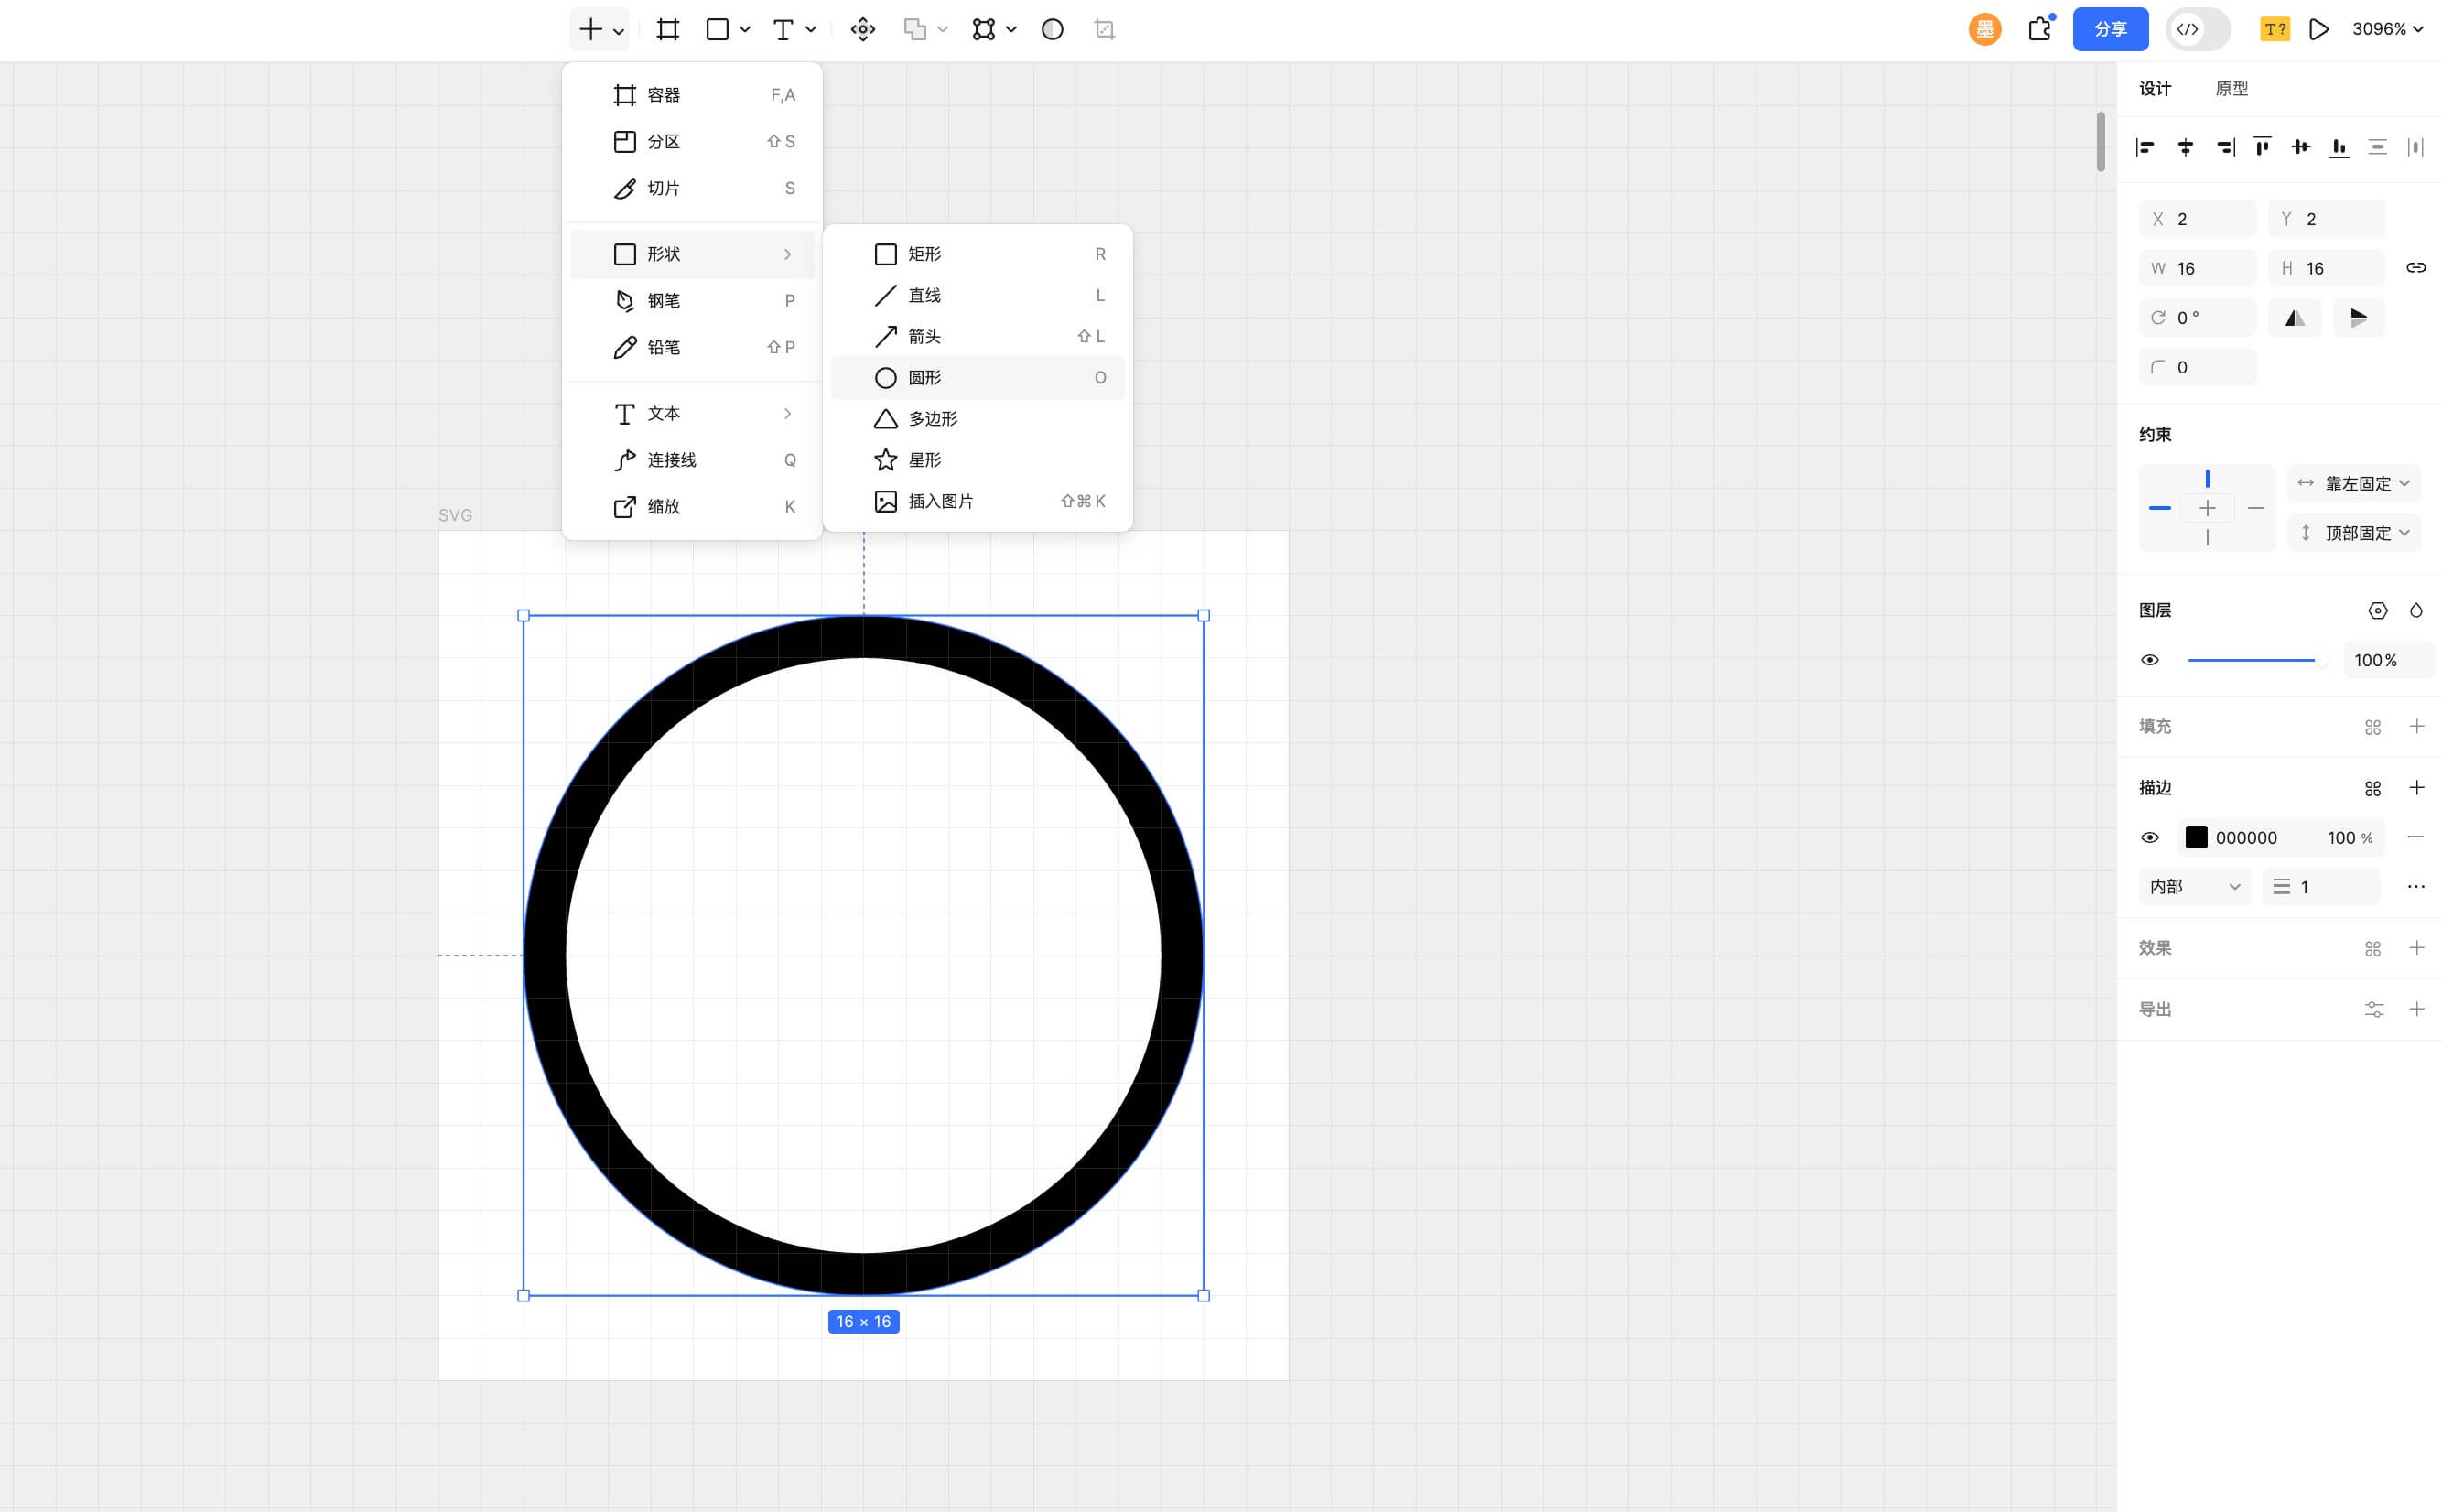Switch to the 原型 prototype tab
Image resolution: width=2442 pixels, height=1512 pixels.
(x=2231, y=89)
